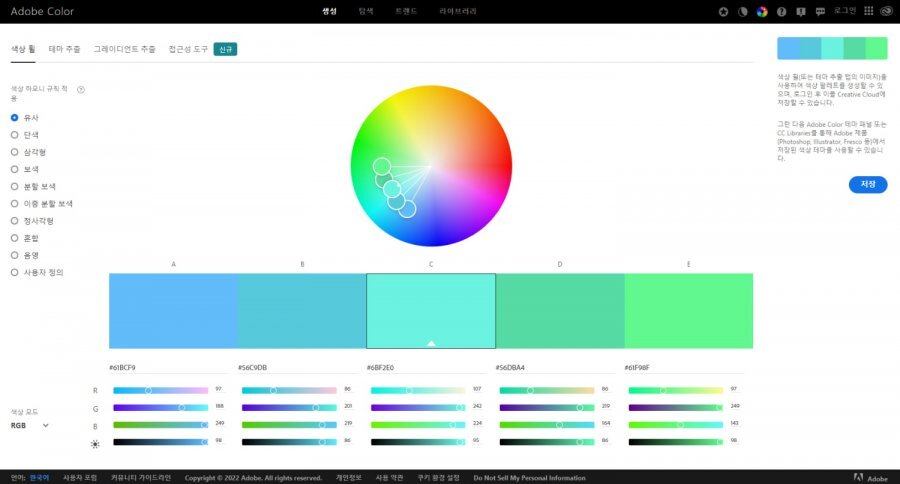Select the base color swatch C
Screen dimensions: 900x484
click(431, 311)
